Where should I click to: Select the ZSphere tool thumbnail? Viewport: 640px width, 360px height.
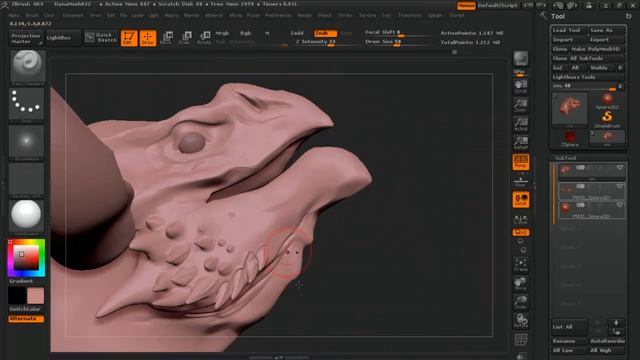tap(569, 139)
